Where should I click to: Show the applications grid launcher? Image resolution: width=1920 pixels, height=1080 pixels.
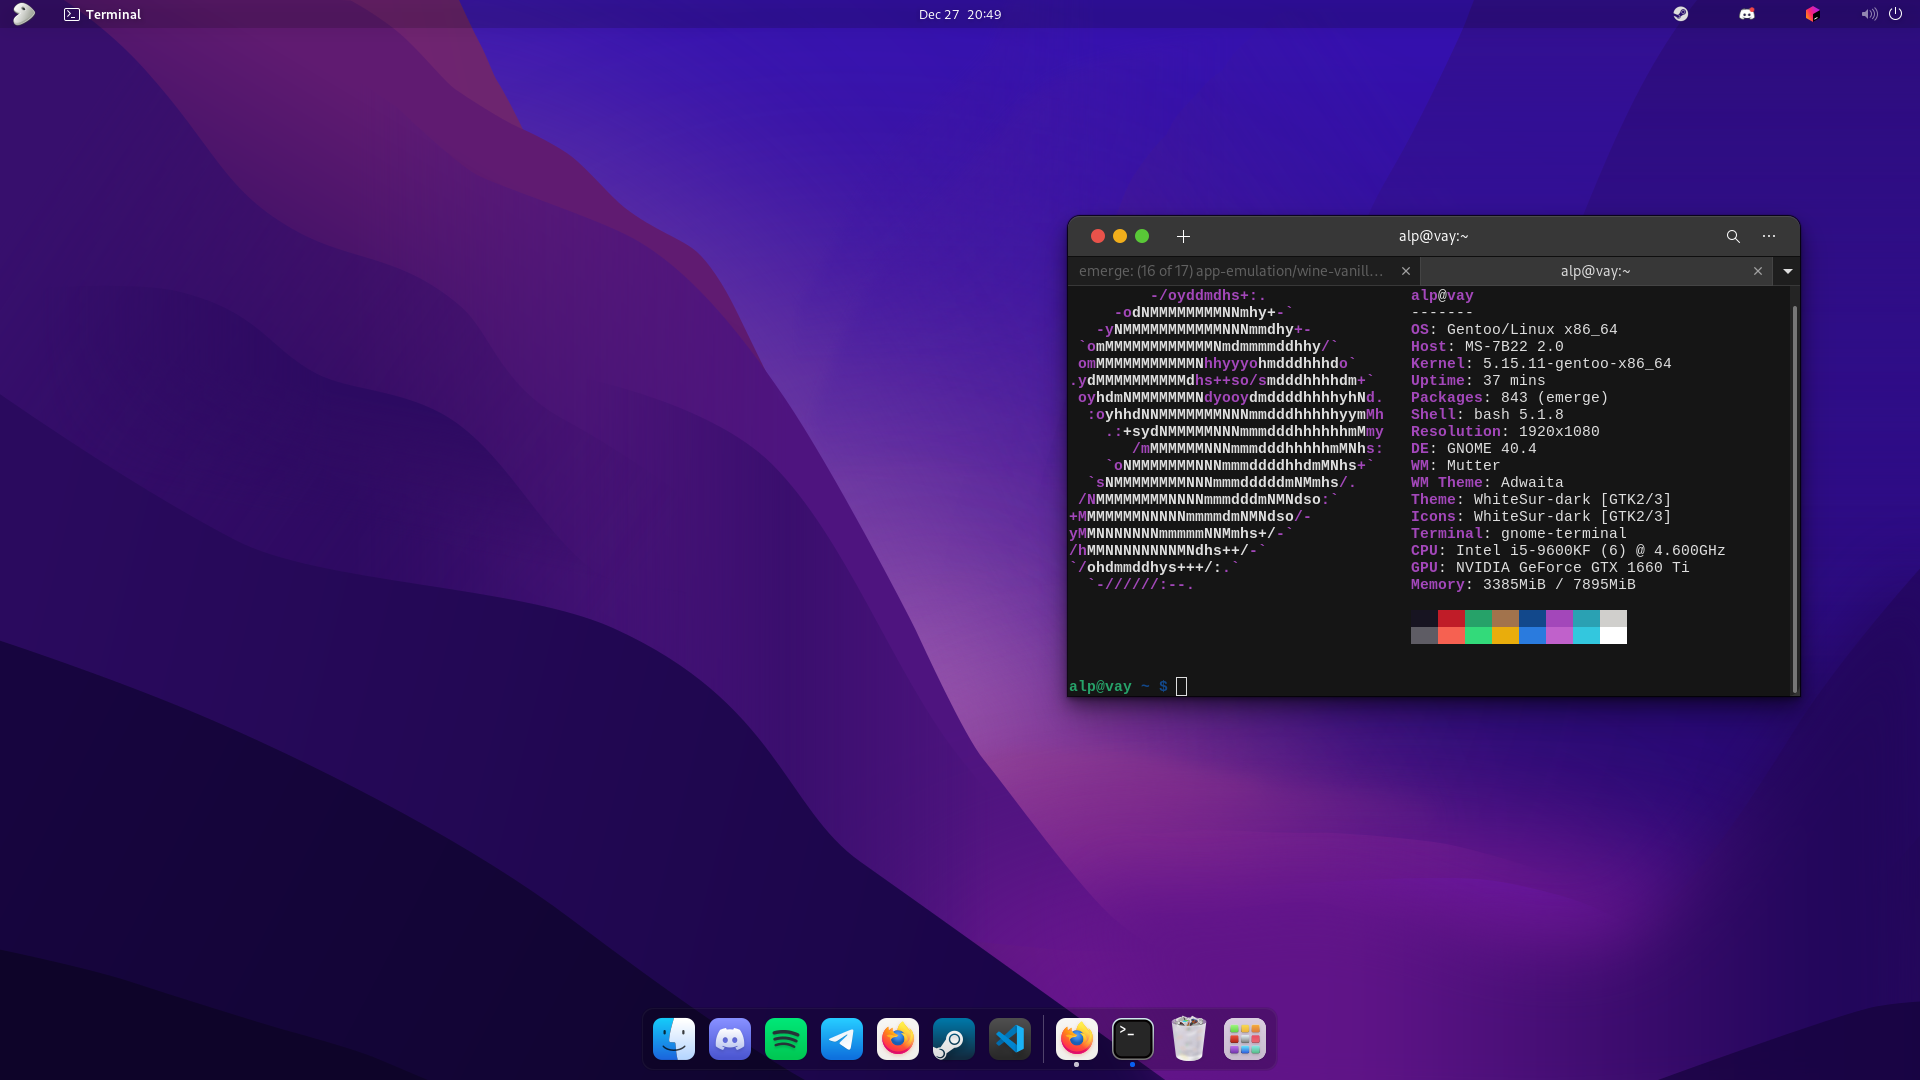click(x=1245, y=1040)
